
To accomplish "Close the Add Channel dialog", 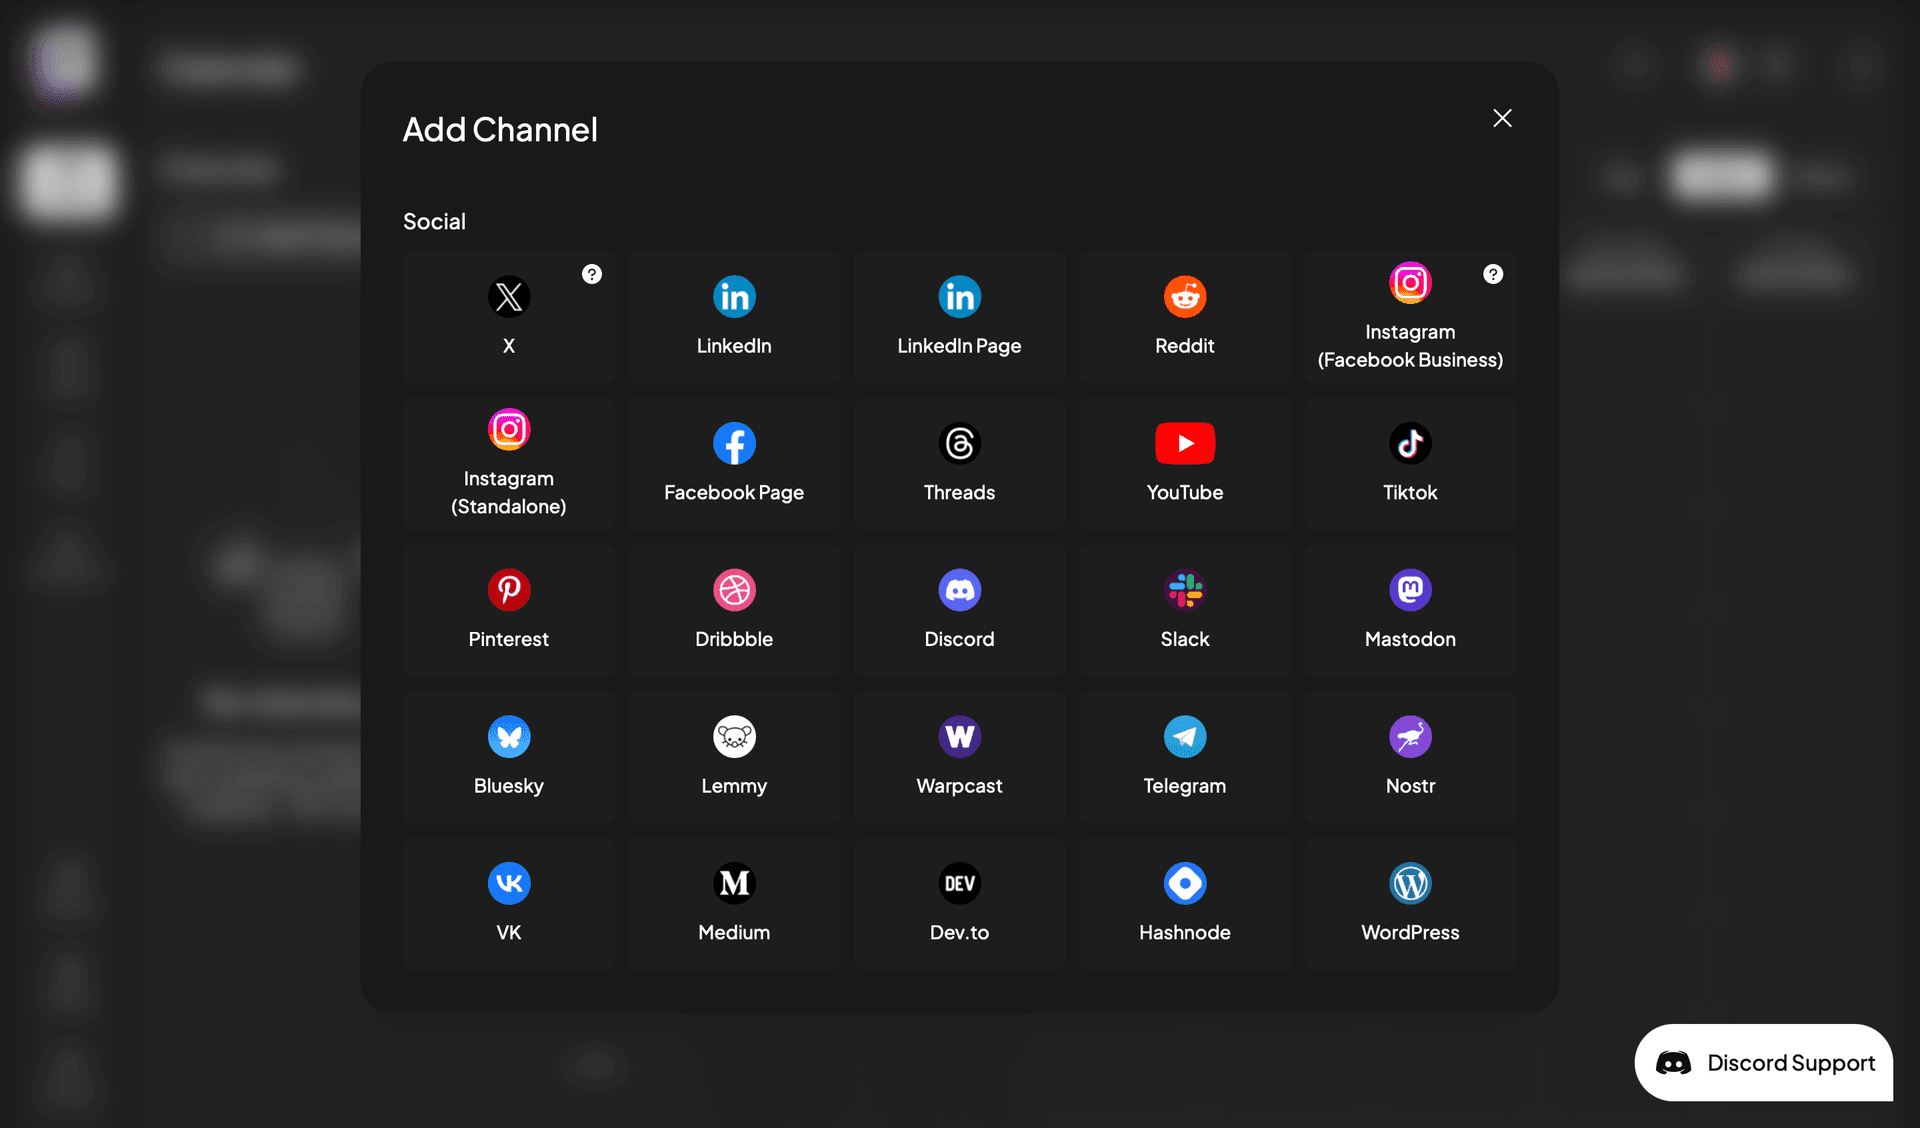I will tap(1502, 117).
